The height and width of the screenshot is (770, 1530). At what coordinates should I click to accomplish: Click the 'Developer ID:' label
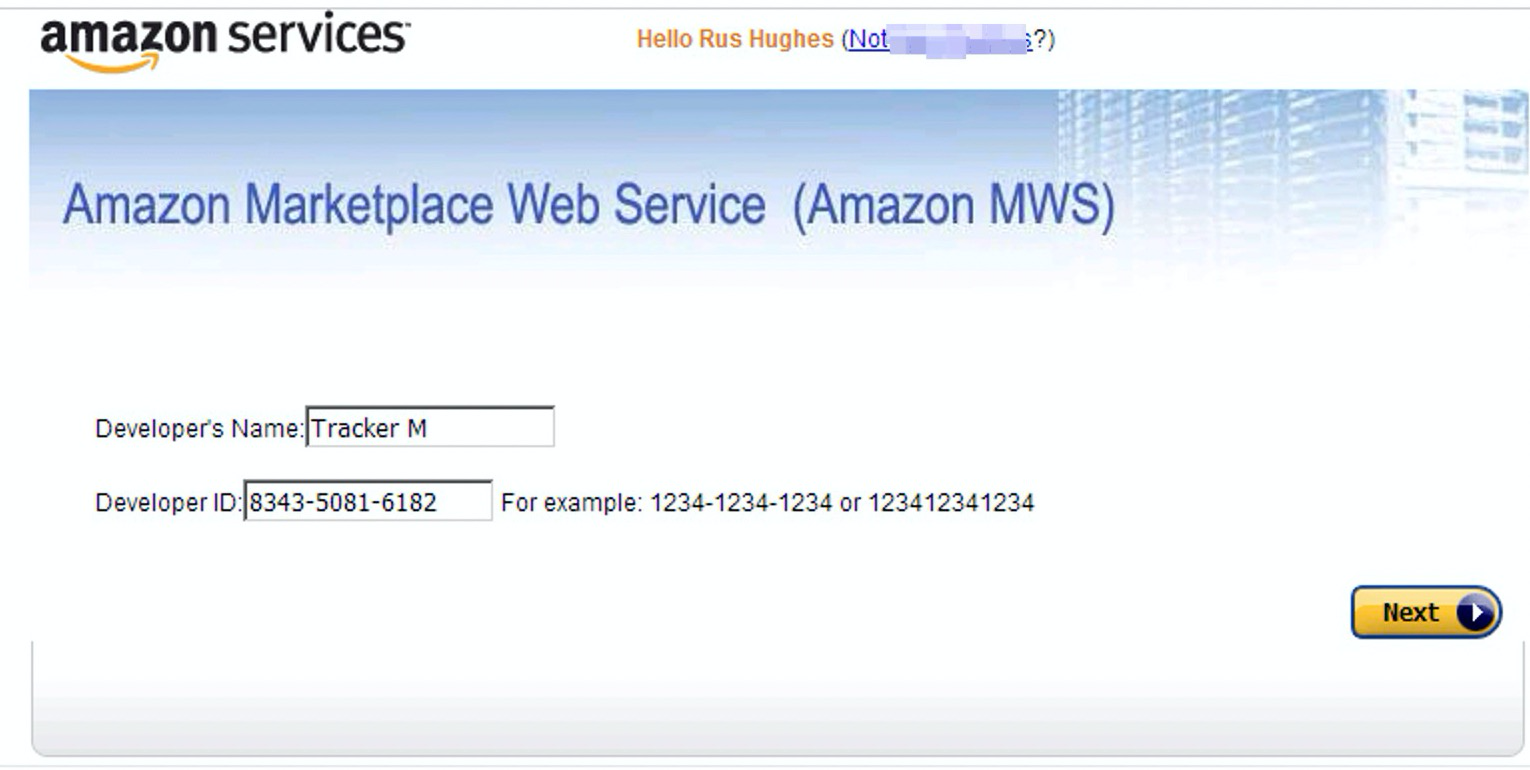(x=168, y=503)
